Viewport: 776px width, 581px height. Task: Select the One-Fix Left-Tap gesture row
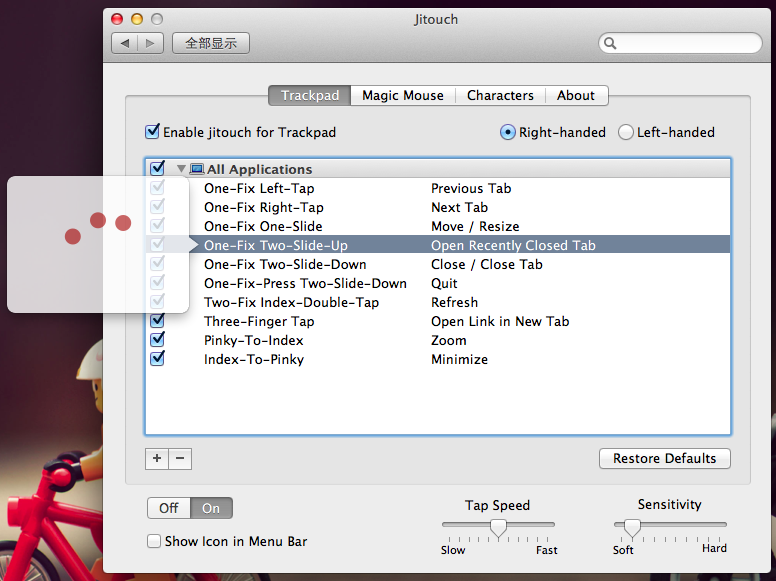437,188
